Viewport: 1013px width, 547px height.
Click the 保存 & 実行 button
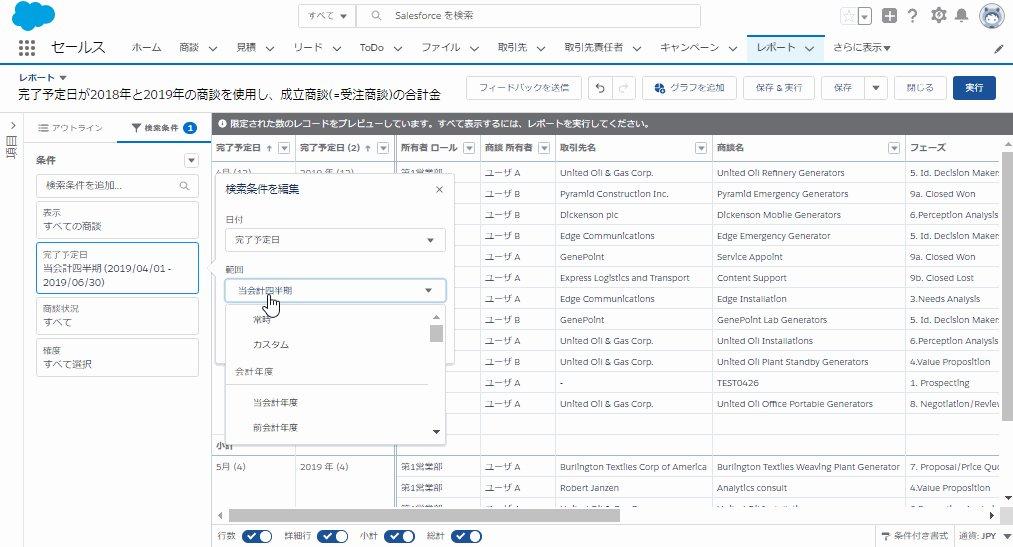[x=778, y=88]
